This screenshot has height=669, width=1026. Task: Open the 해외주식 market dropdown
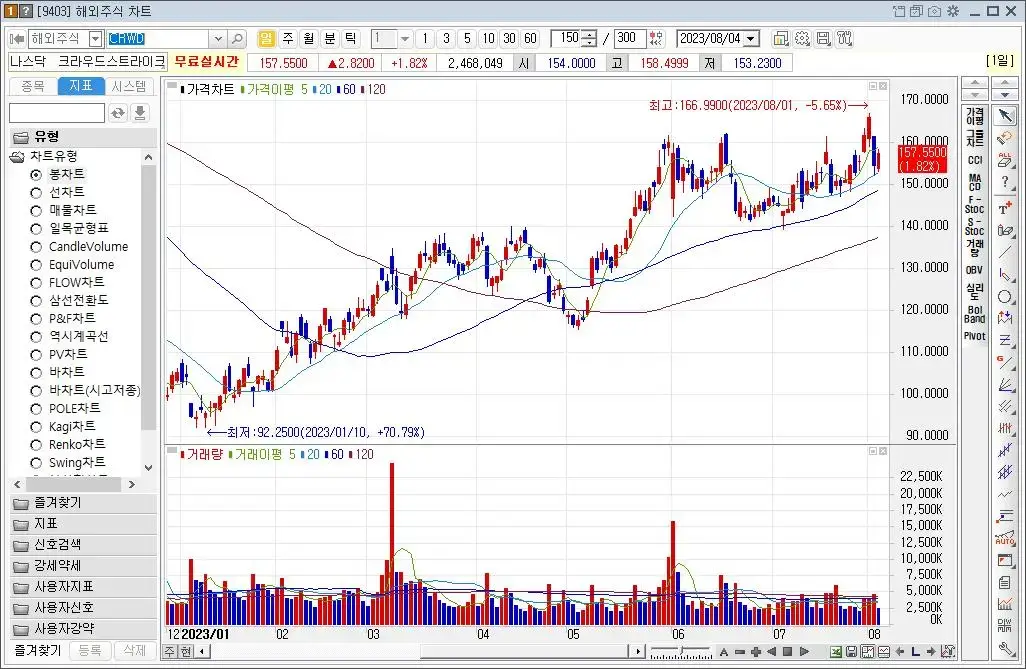96,39
